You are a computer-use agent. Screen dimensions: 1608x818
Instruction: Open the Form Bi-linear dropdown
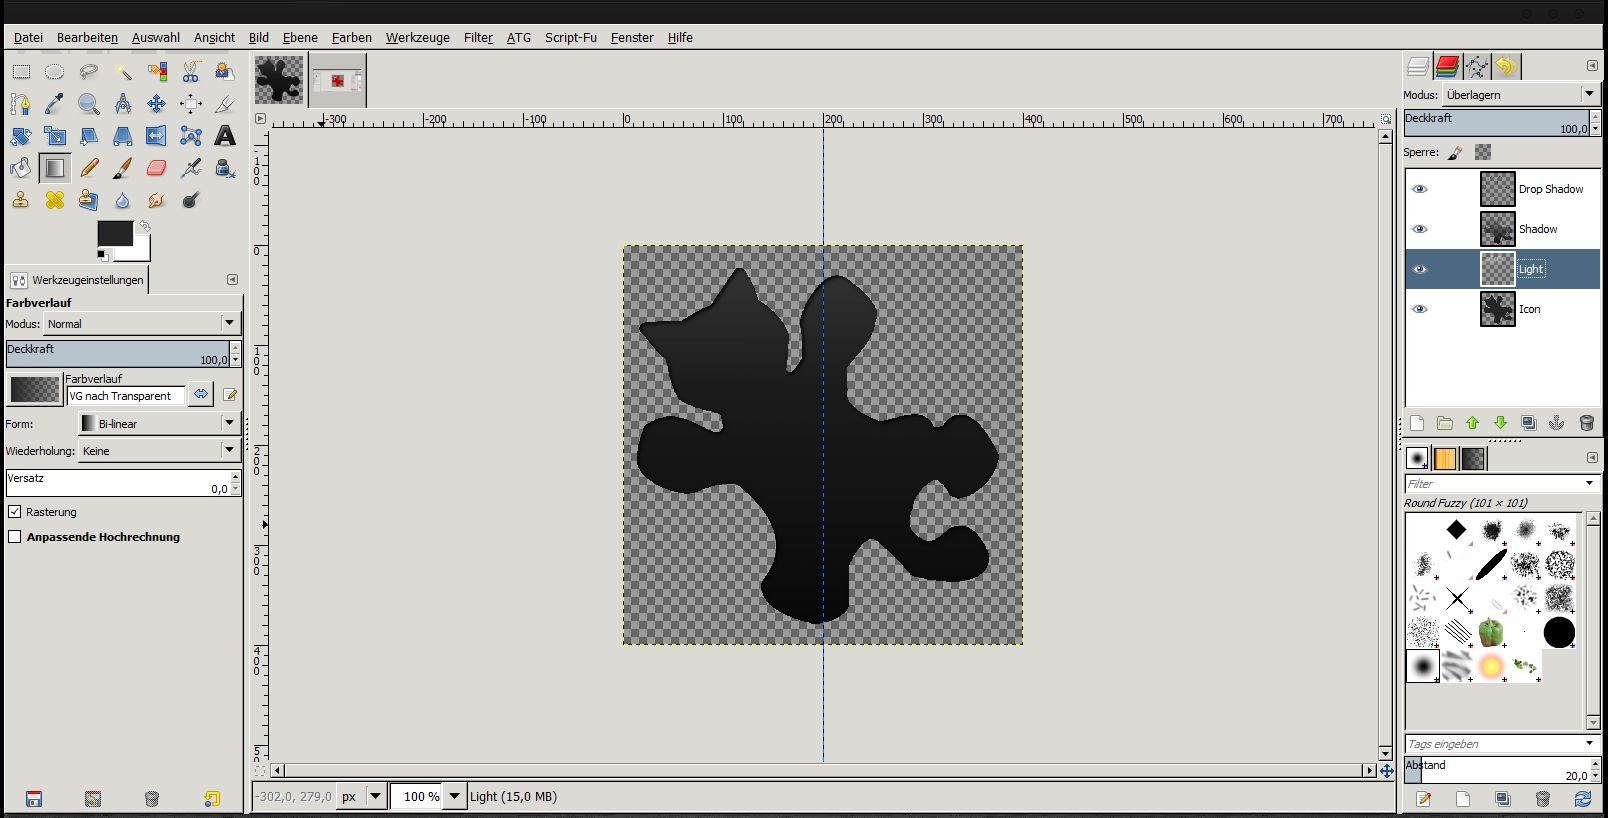click(159, 423)
